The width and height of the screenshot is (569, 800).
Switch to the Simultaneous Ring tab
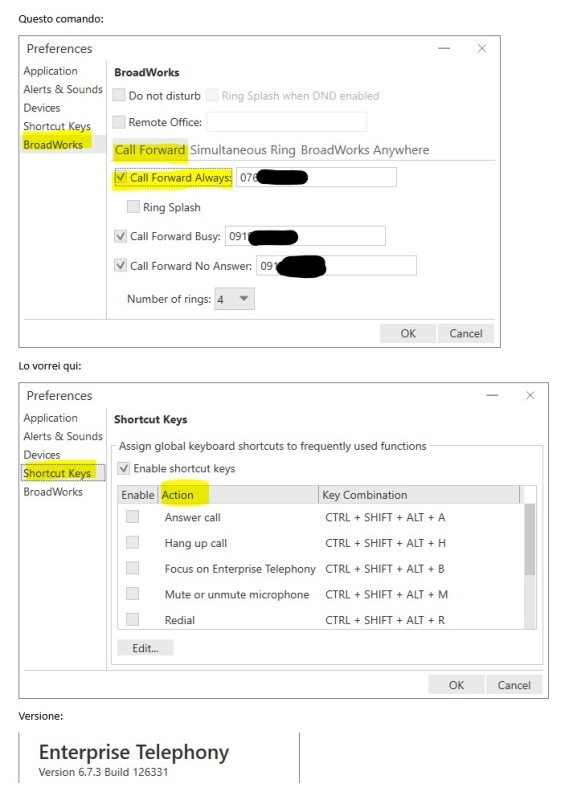pyautogui.click(x=243, y=150)
